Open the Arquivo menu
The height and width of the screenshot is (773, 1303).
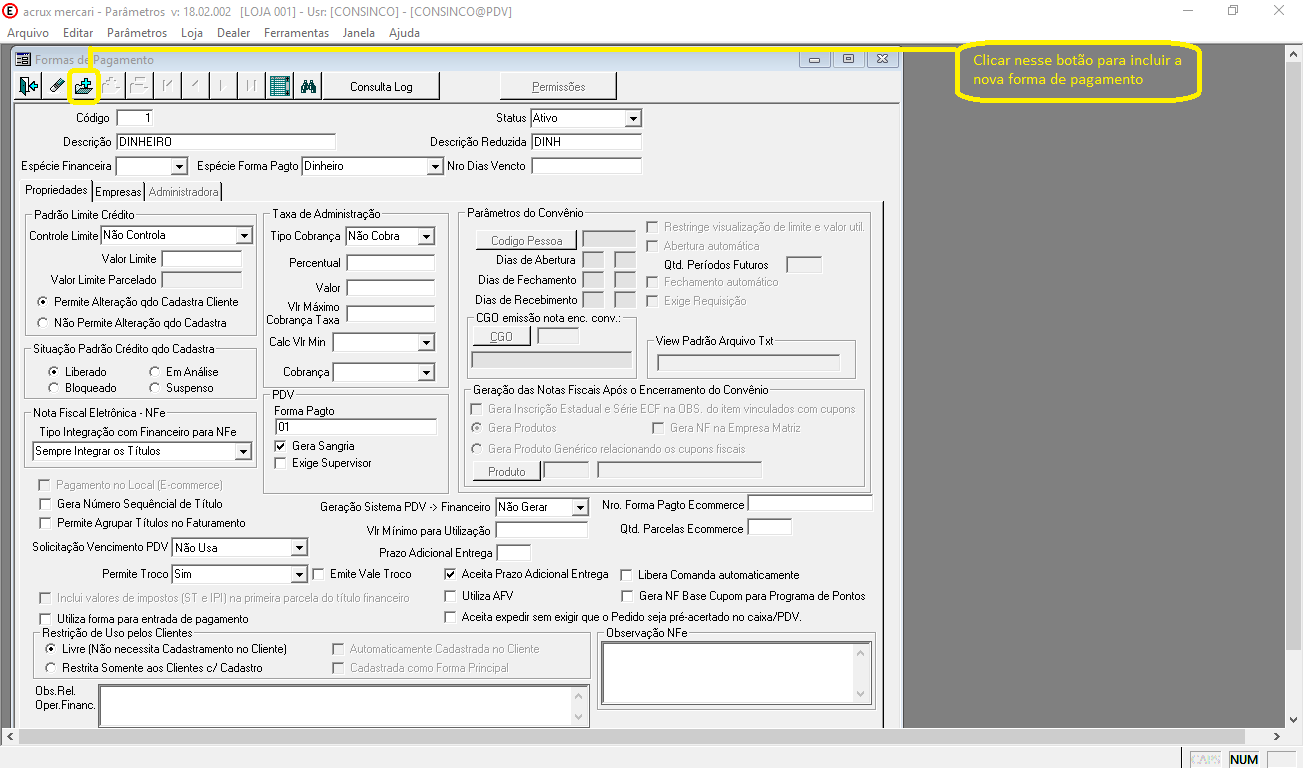point(28,33)
